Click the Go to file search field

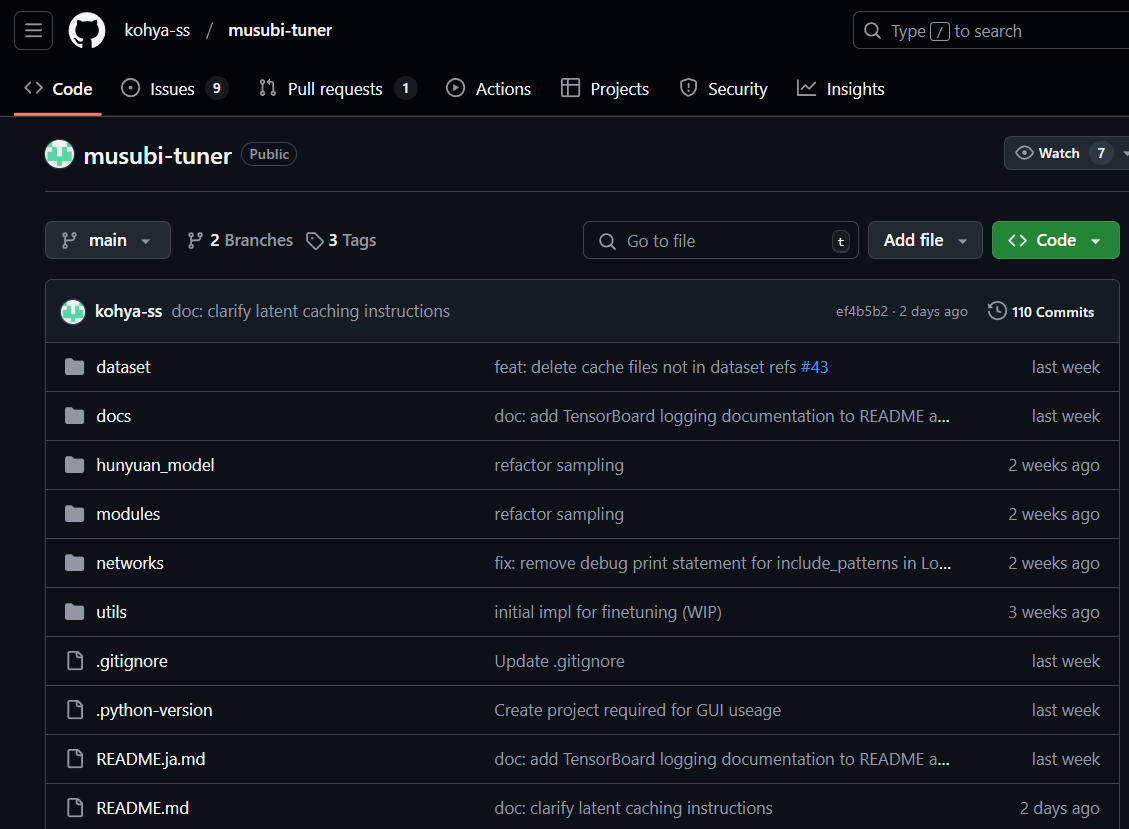click(720, 241)
